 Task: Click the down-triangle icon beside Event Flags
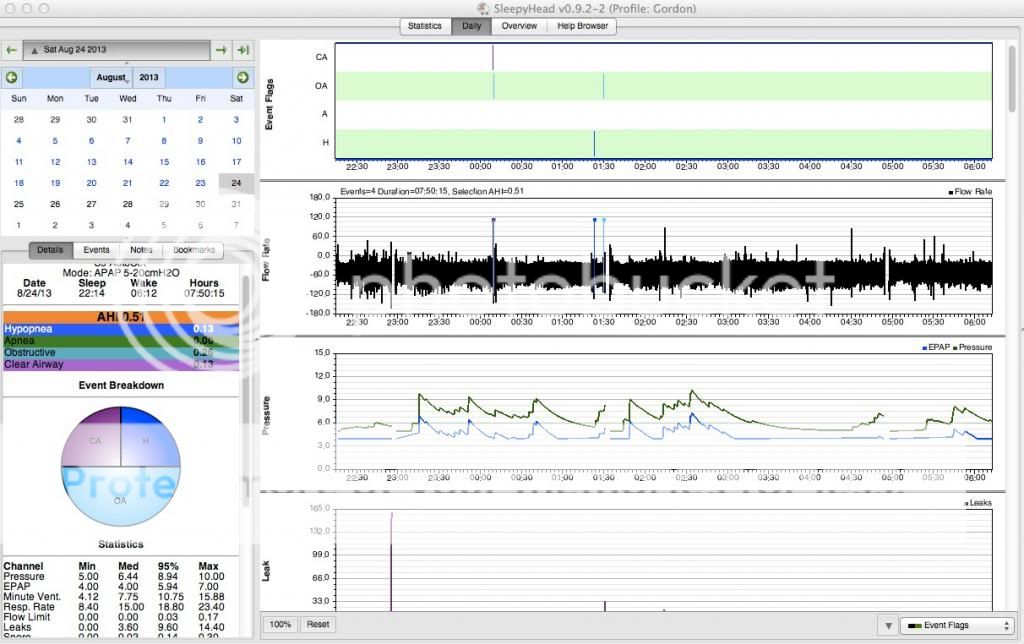(x=886, y=626)
